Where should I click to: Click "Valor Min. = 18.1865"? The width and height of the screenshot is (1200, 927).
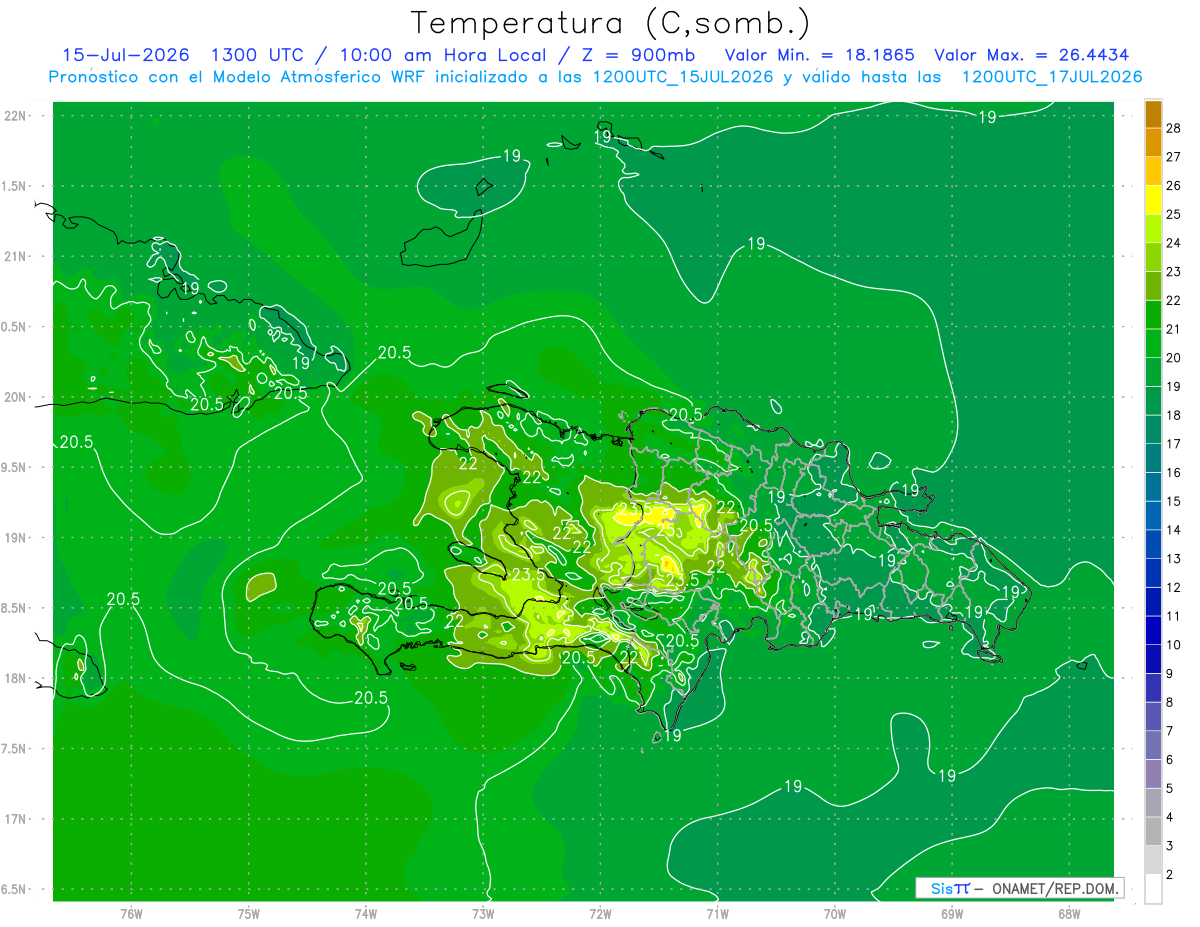coord(818,55)
